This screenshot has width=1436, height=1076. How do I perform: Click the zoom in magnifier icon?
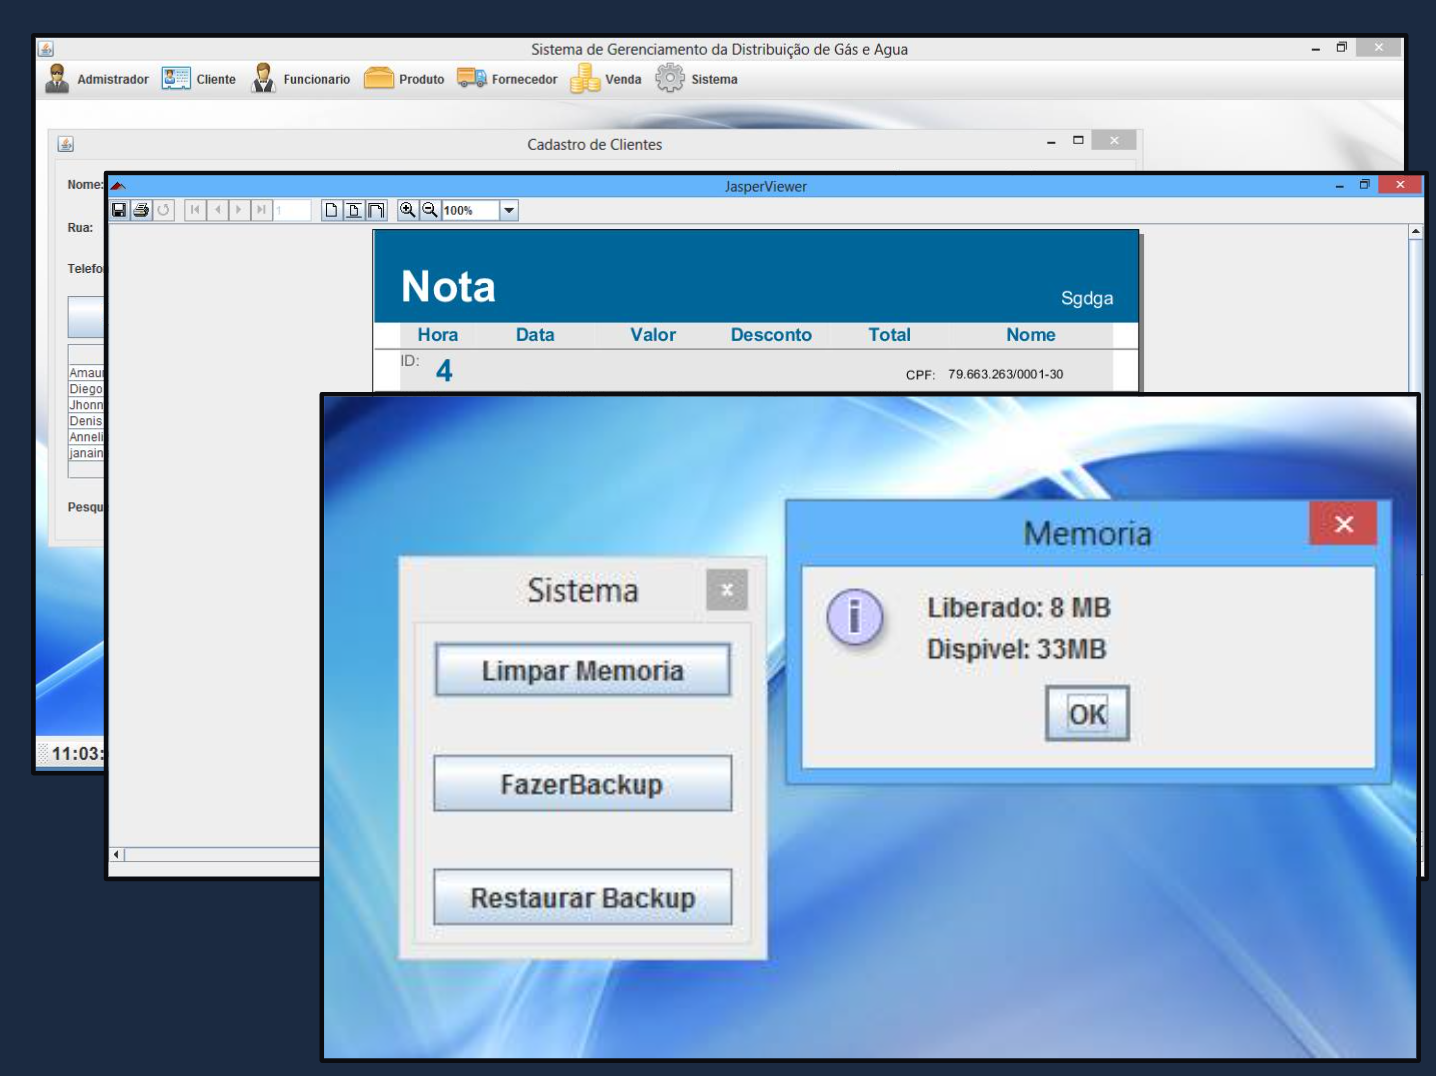(x=407, y=210)
